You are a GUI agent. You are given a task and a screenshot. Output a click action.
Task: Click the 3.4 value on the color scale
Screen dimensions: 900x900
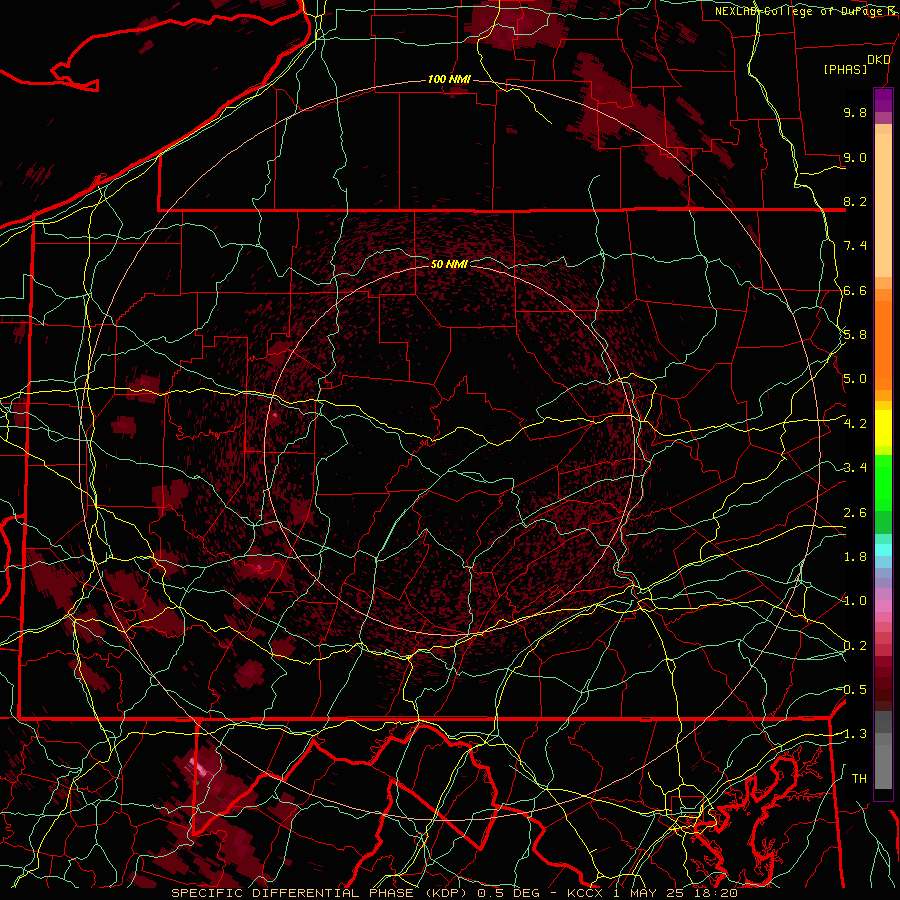(855, 468)
